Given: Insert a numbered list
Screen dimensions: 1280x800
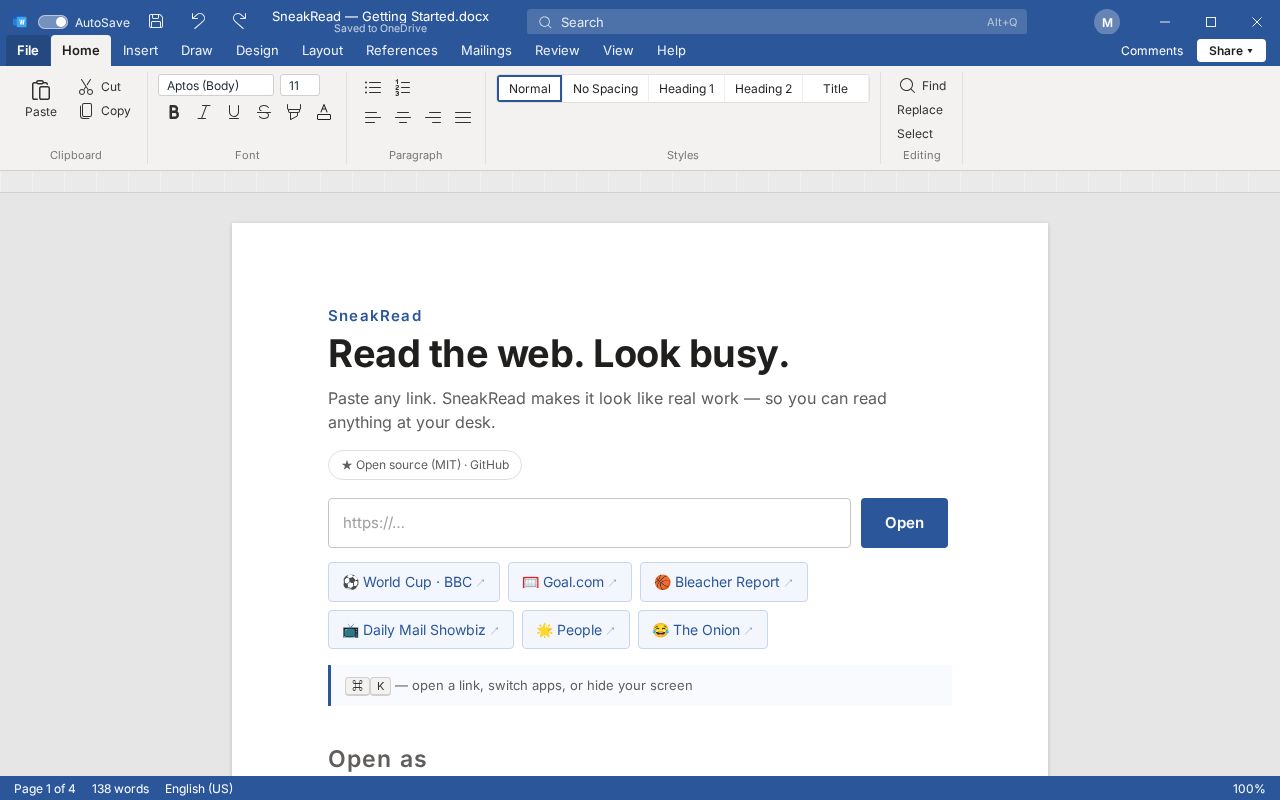Looking at the screenshot, I should [x=403, y=88].
